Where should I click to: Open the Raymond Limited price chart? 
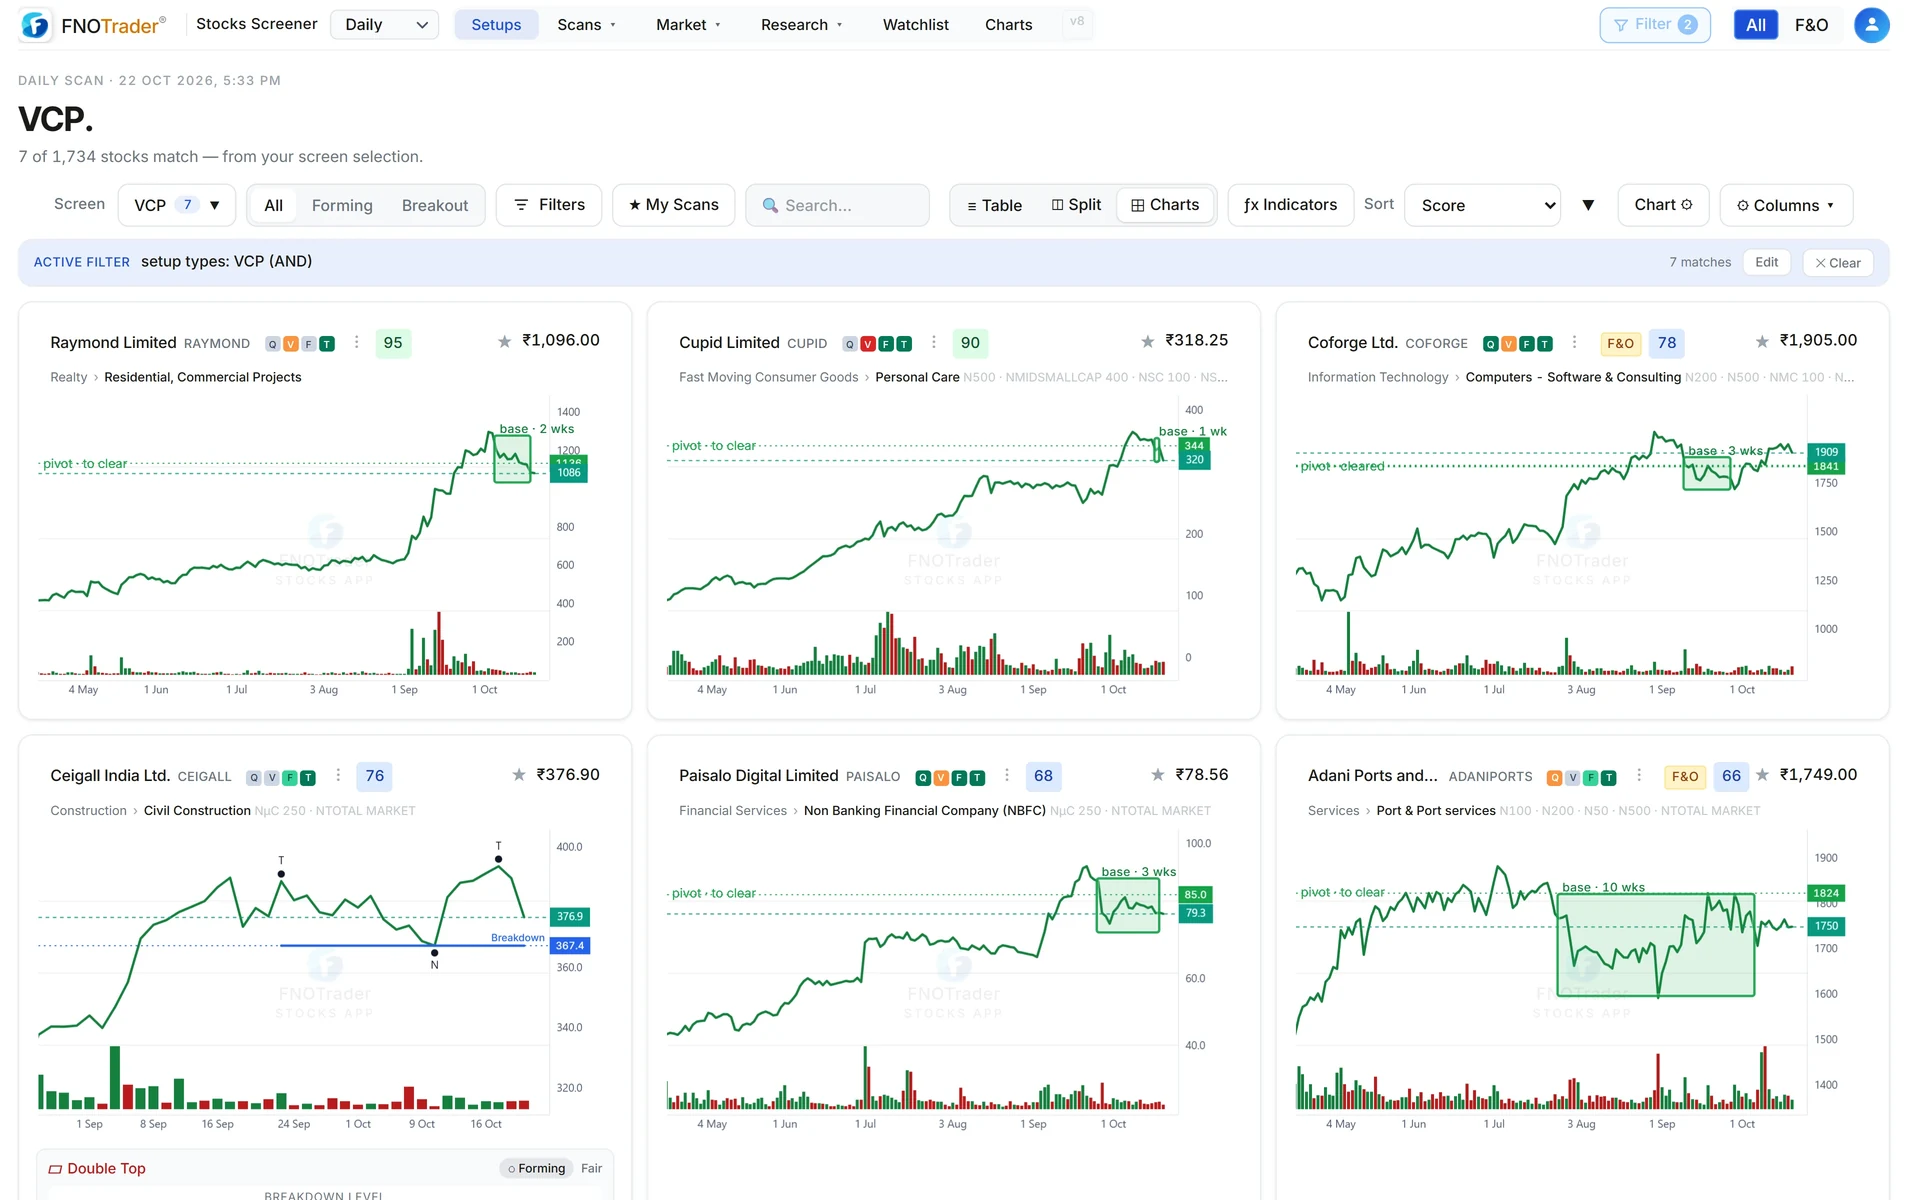tap(313, 545)
